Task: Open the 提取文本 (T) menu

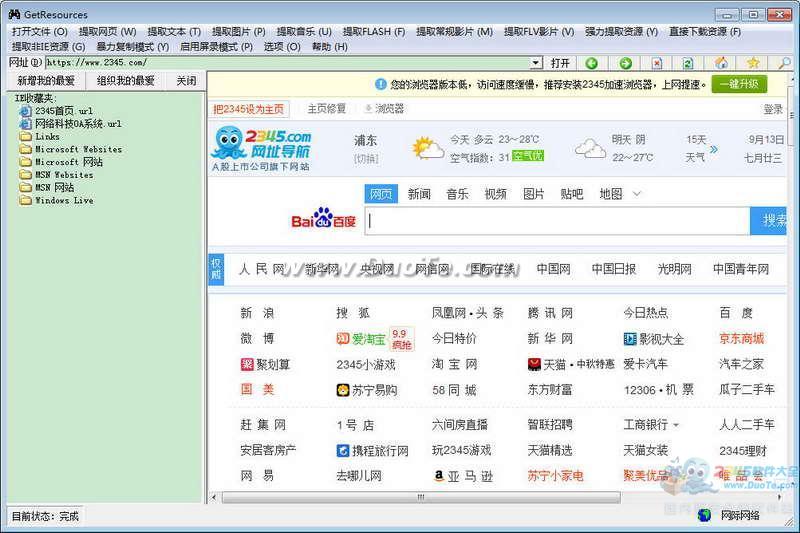Action: (174, 32)
